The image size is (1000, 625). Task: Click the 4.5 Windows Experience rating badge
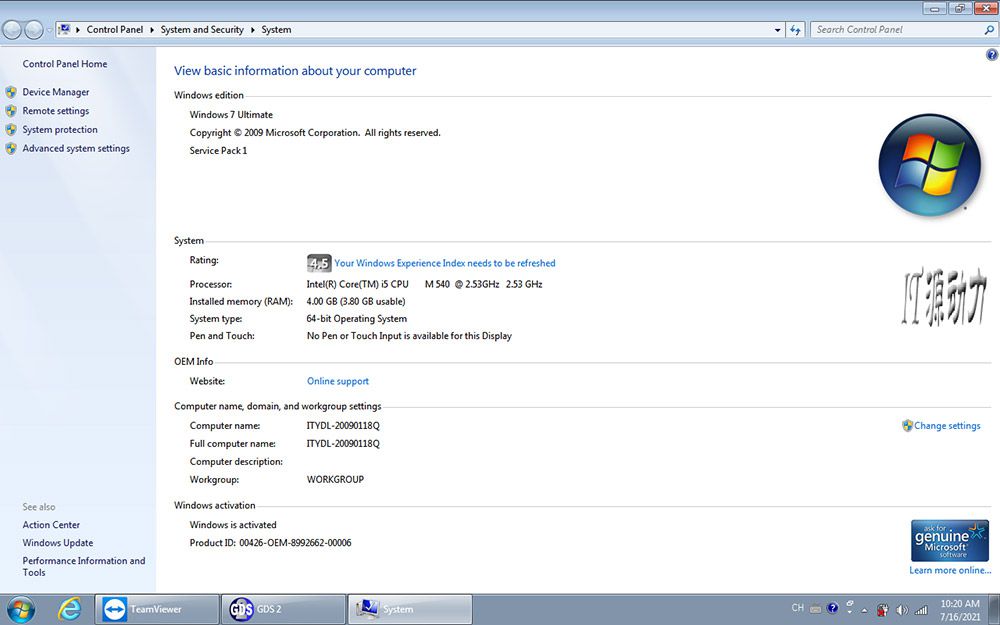pyautogui.click(x=318, y=263)
